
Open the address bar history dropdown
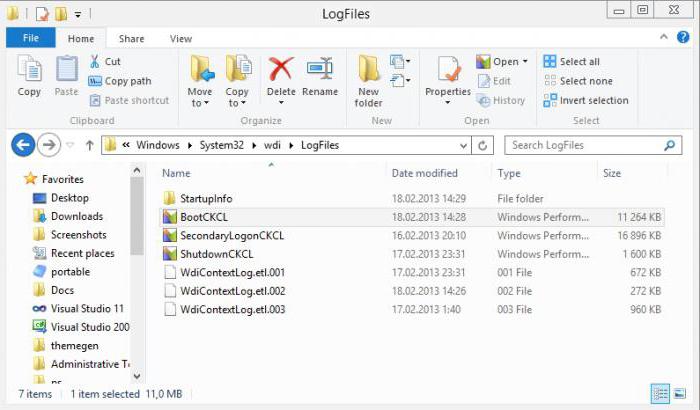coord(467,145)
